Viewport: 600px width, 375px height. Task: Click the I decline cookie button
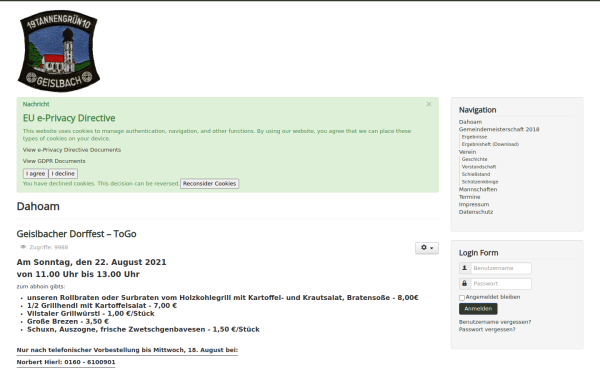click(x=63, y=174)
